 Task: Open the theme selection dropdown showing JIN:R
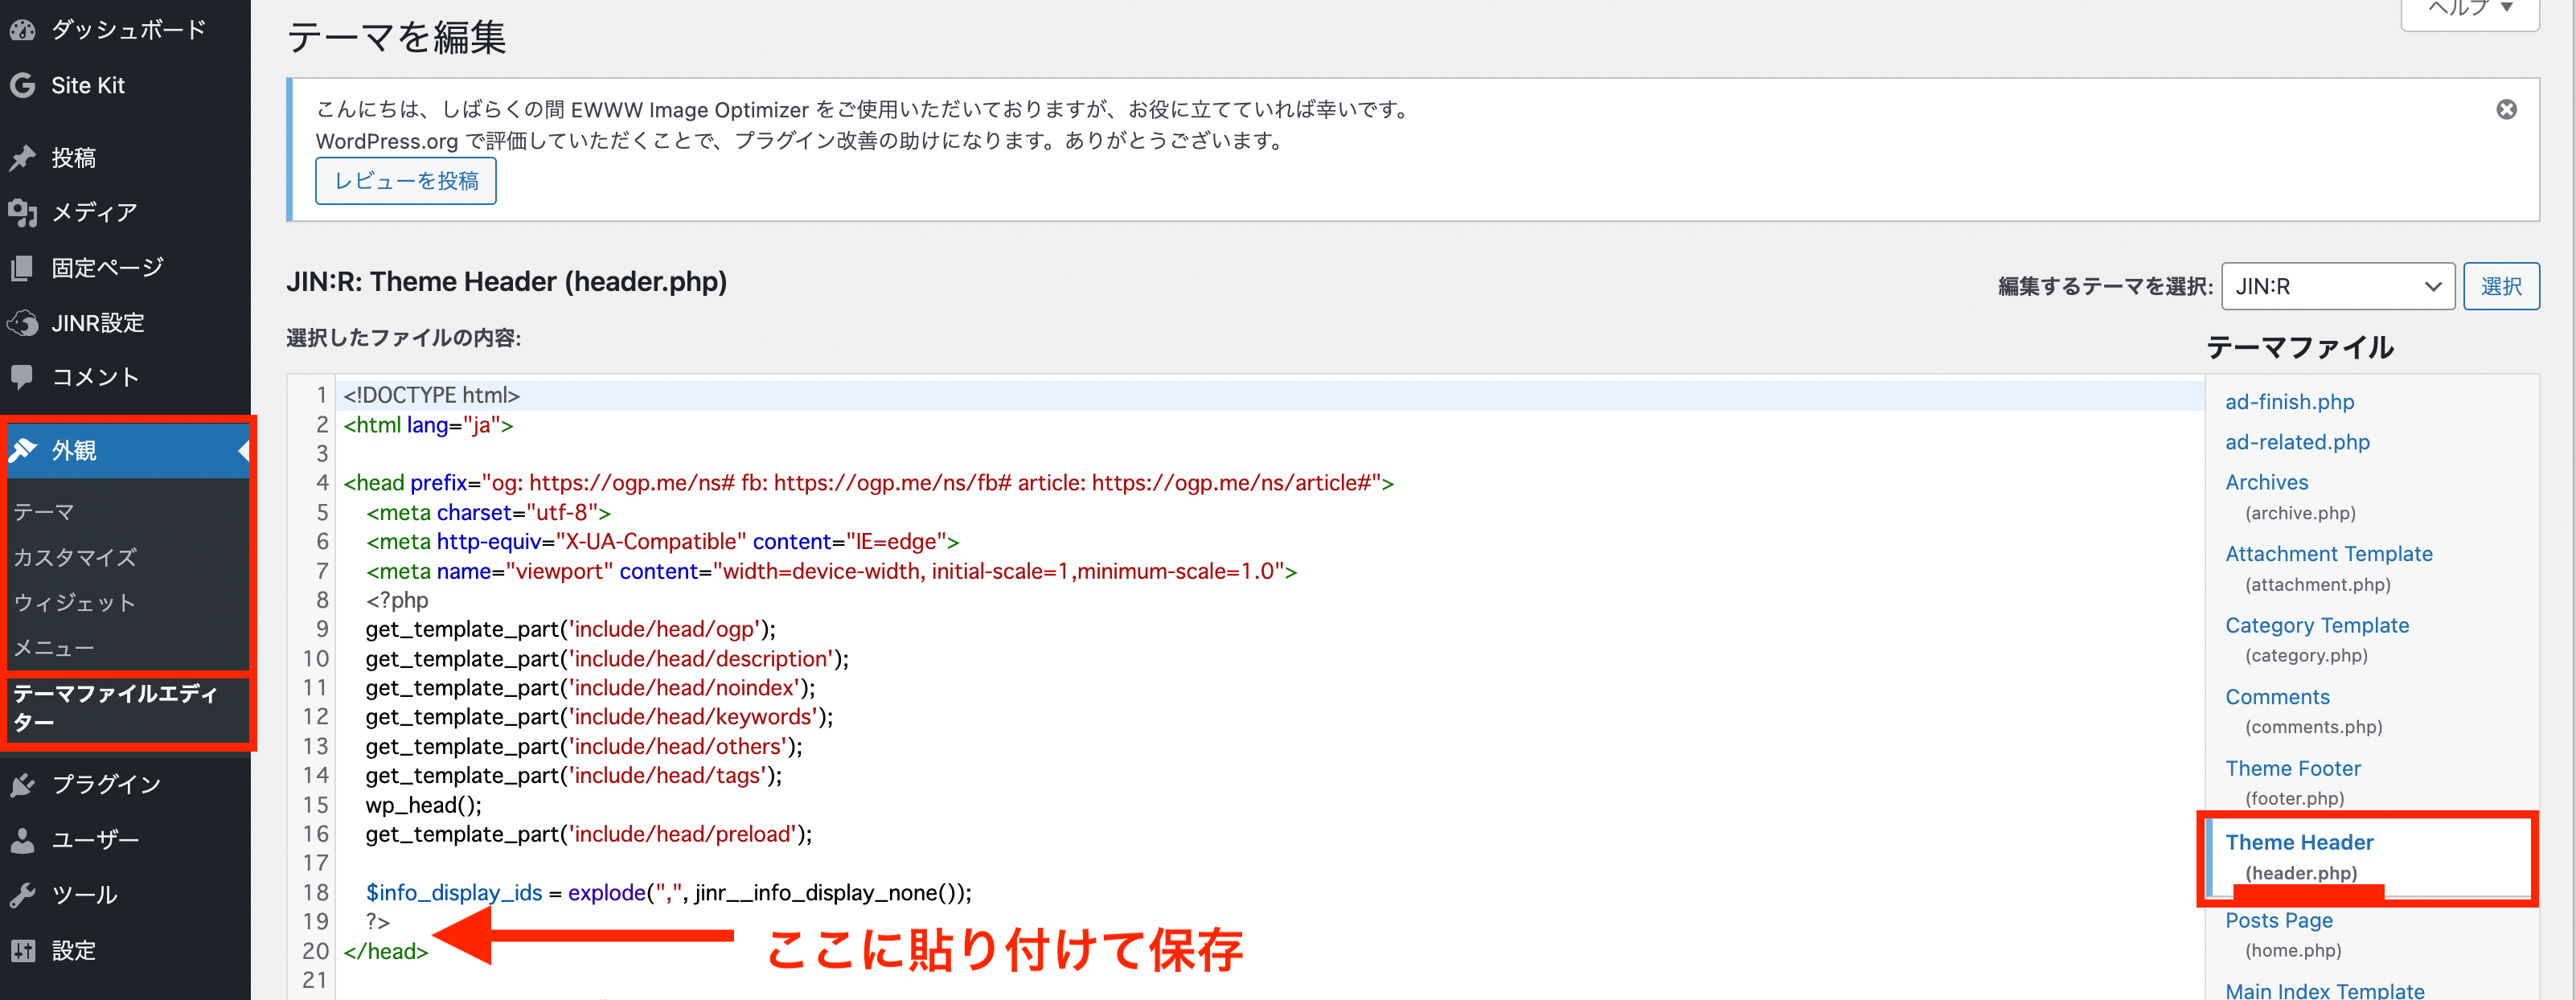pyautogui.click(x=2337, y=286)
